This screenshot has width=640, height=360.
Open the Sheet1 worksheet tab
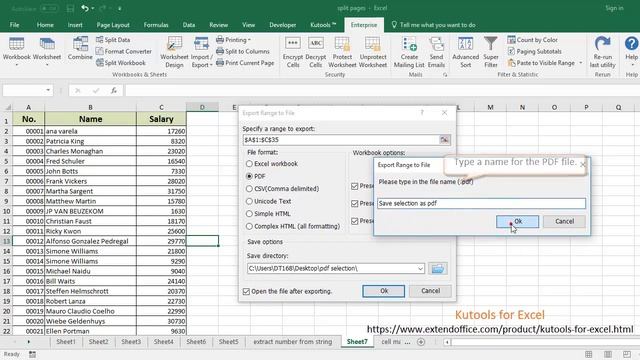click(x=66, y=342)
